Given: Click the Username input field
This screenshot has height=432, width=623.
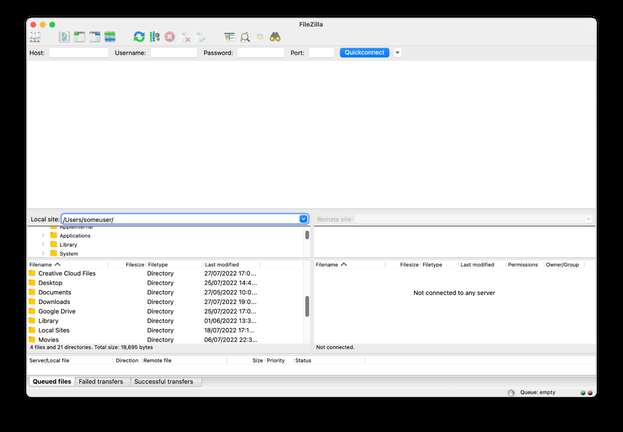Looking at the screenshot, I should pos(174,52).
